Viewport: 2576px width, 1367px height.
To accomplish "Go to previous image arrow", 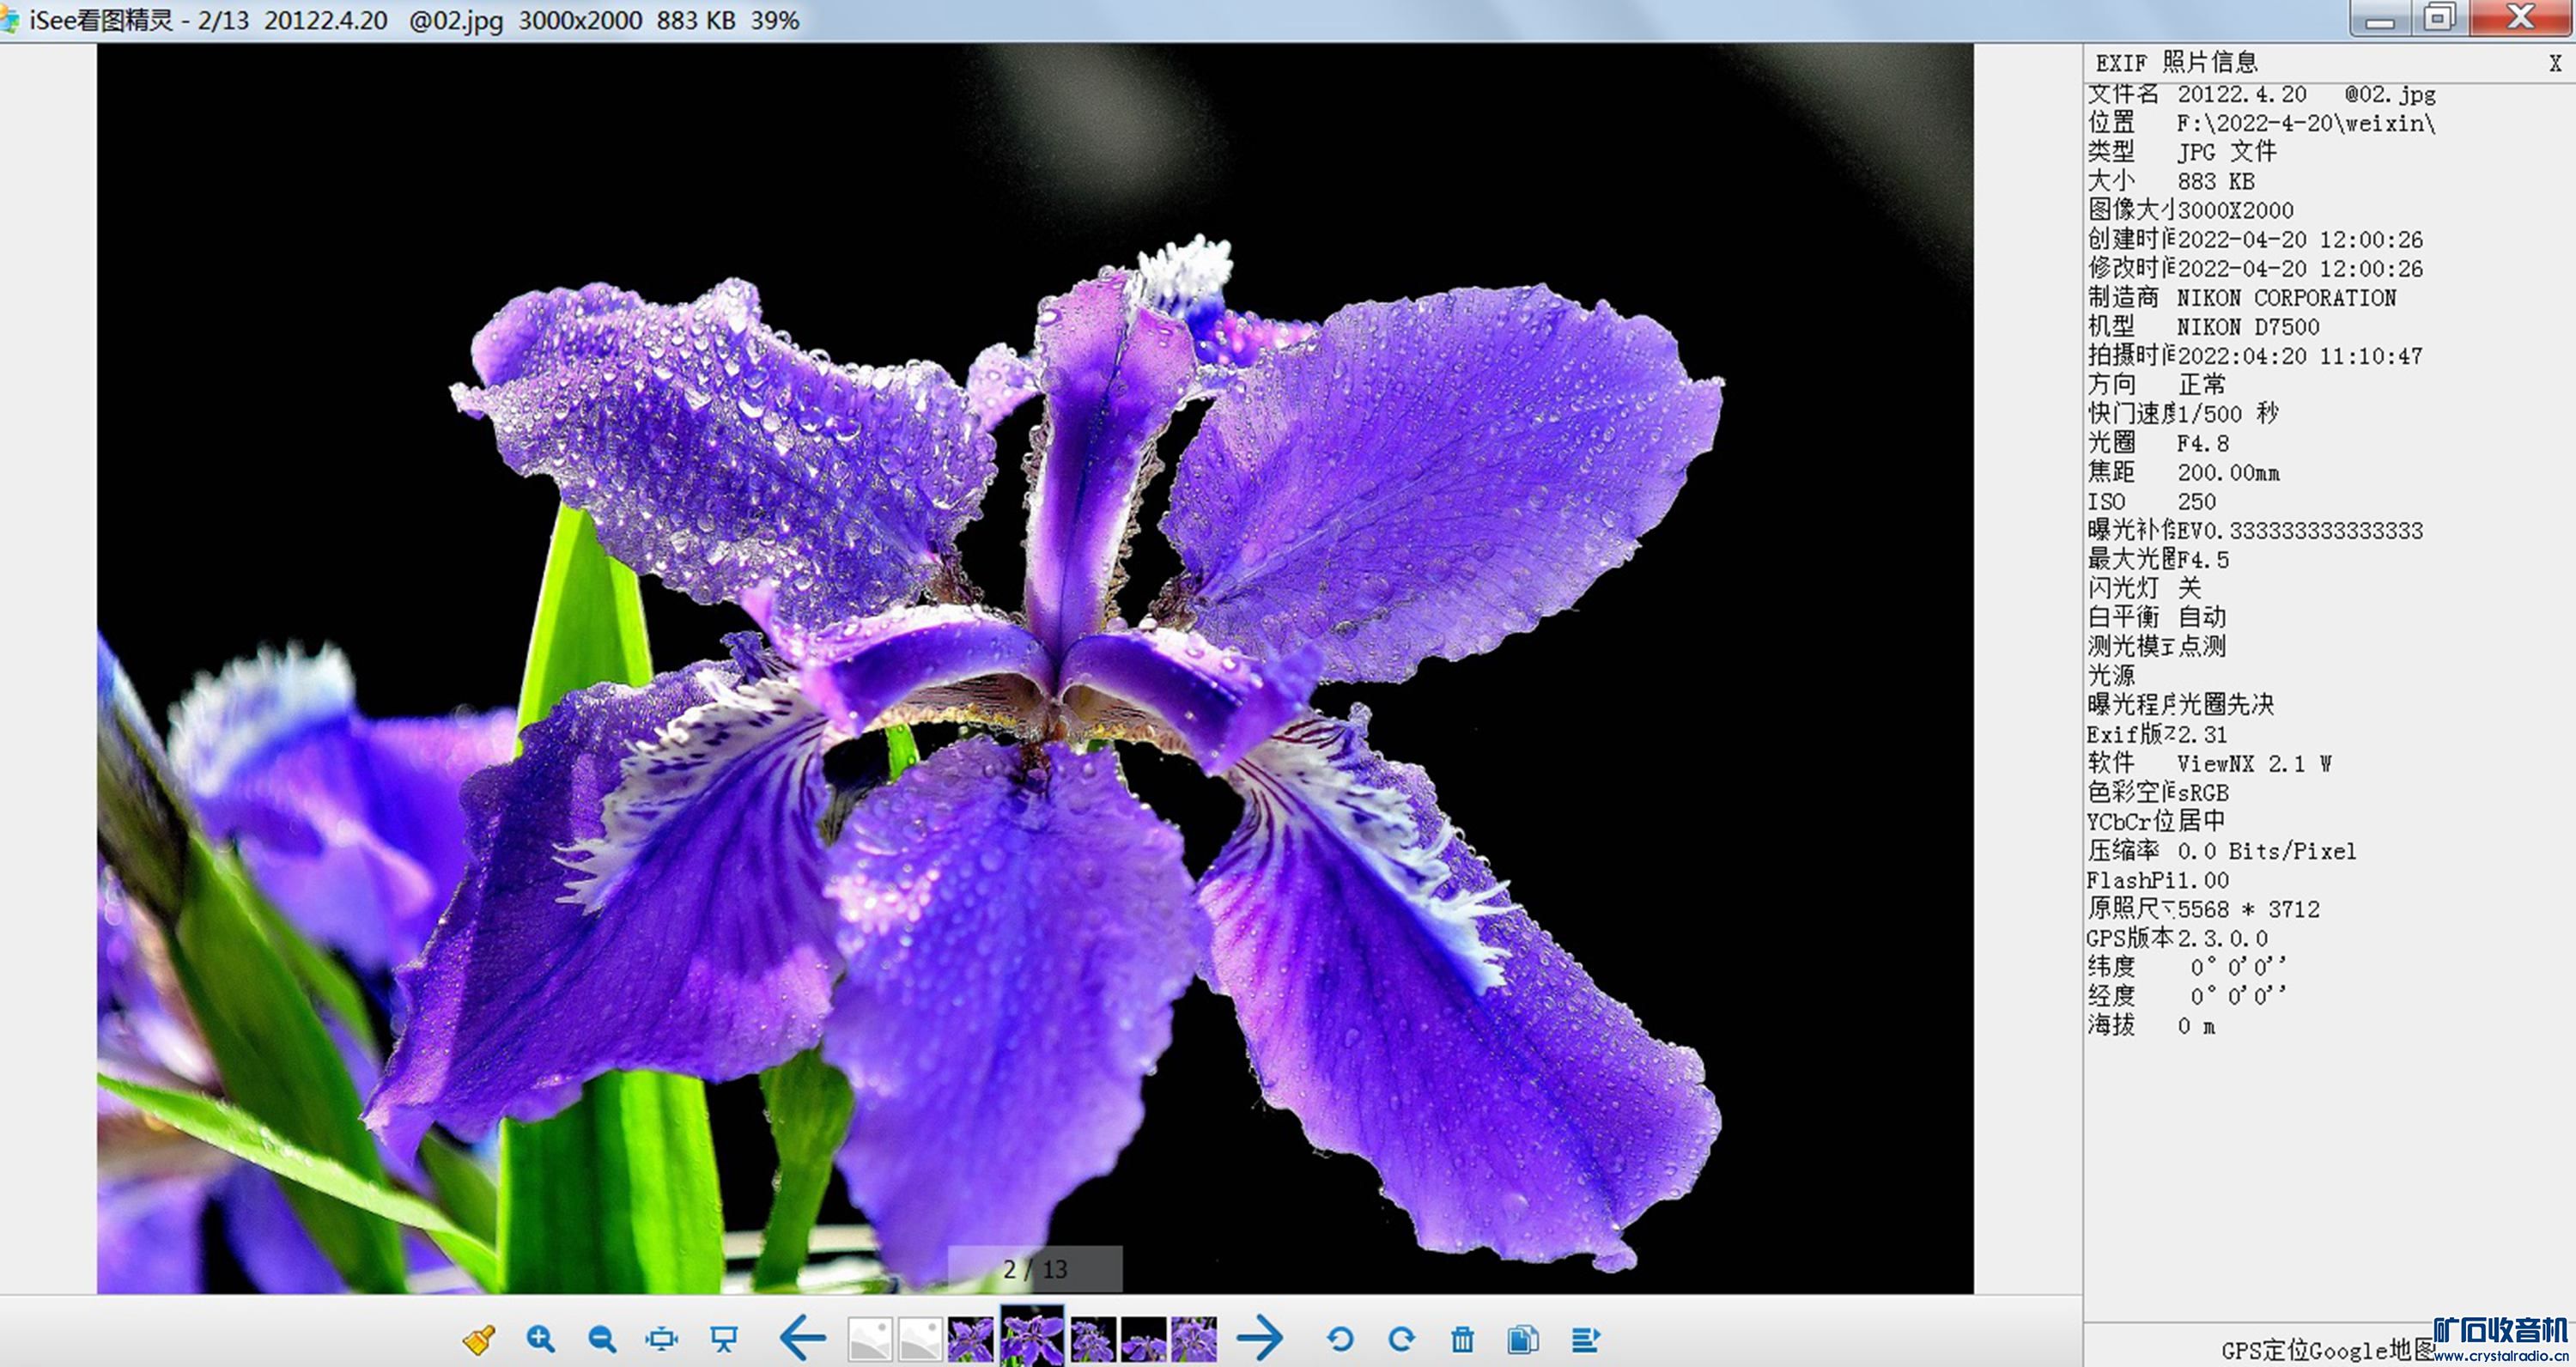I will [x=802, y=1338].
